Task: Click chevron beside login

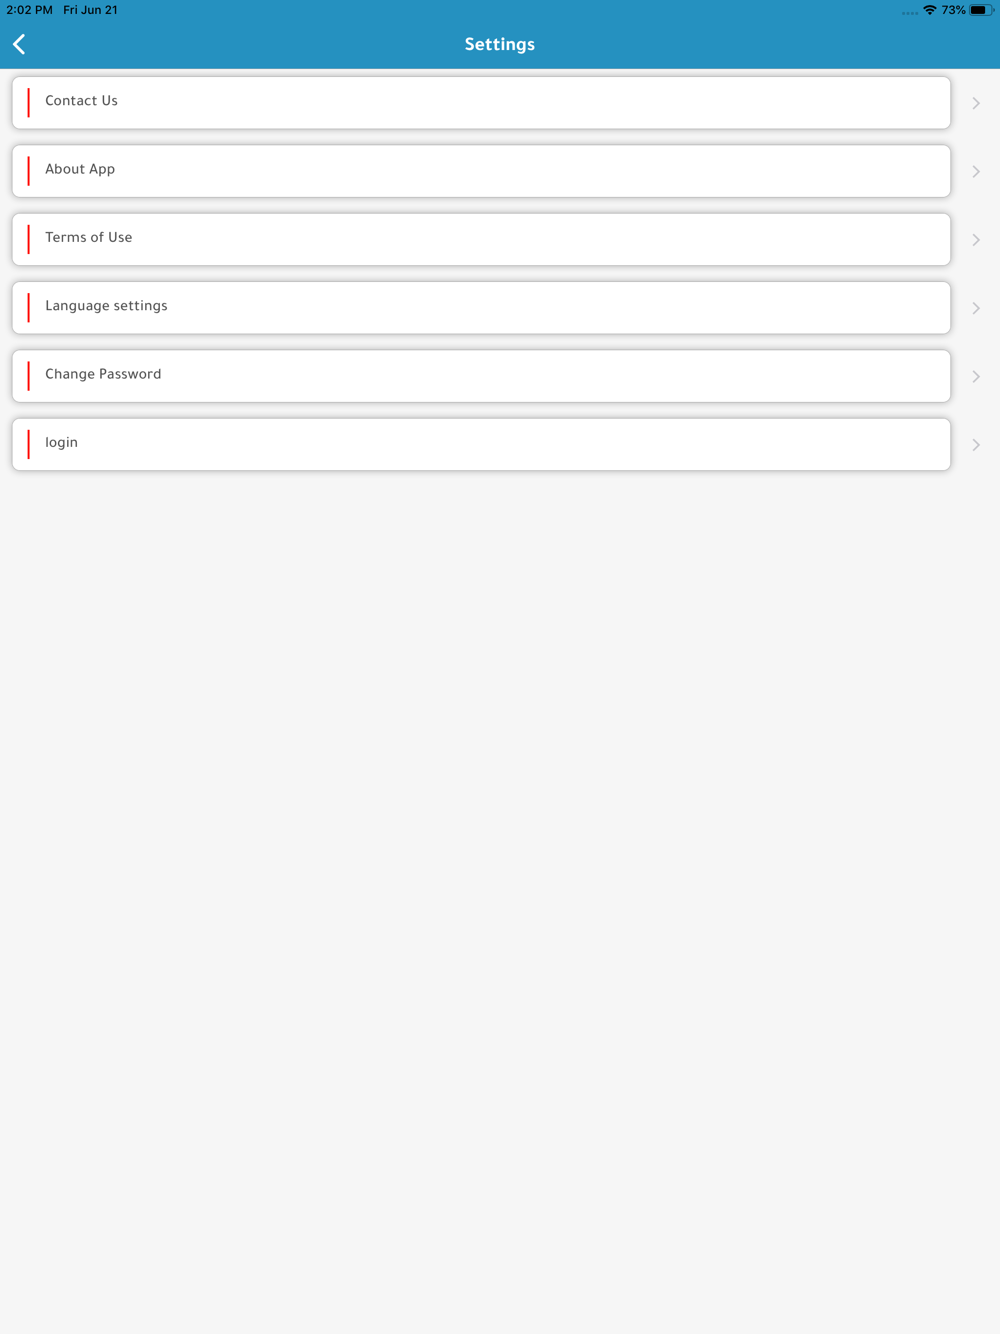Action: coord(976,445)
